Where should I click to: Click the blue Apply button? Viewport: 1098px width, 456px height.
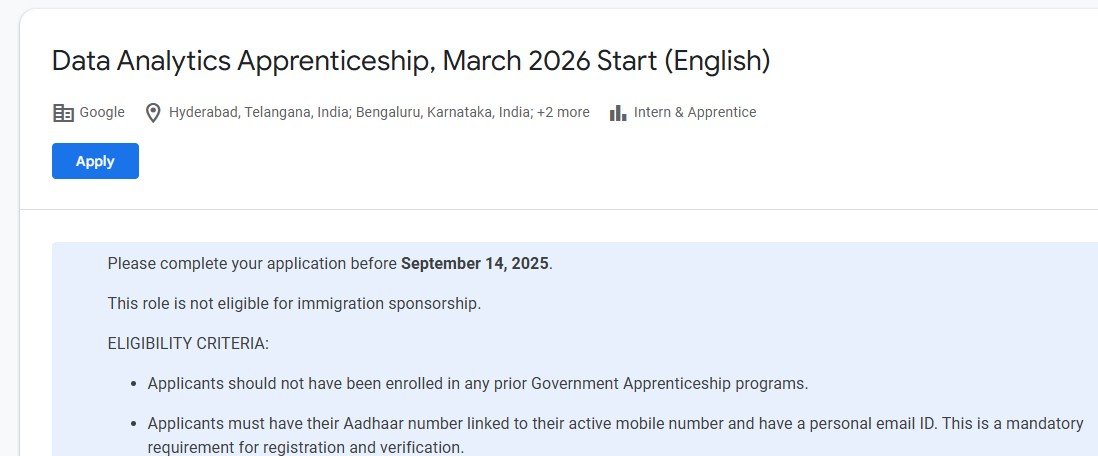[x=95, y=161]
